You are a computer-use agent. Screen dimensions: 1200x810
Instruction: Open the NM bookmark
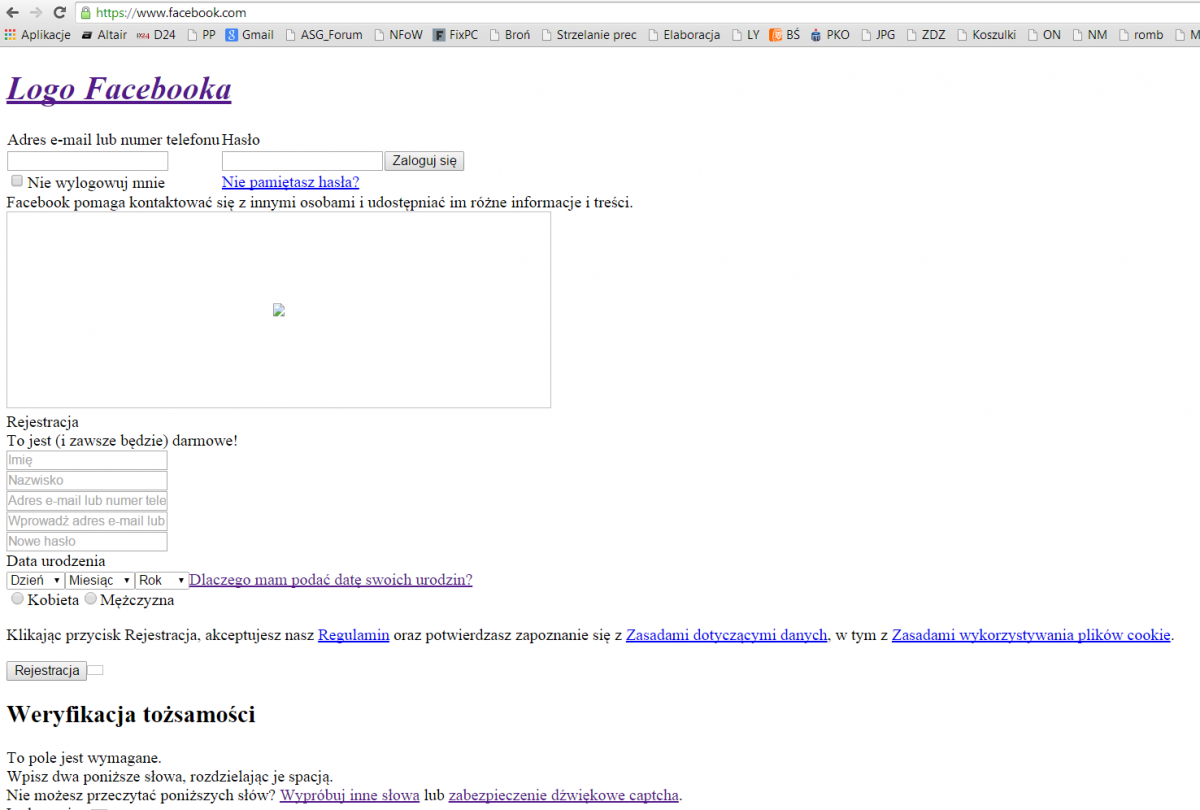1089,35
